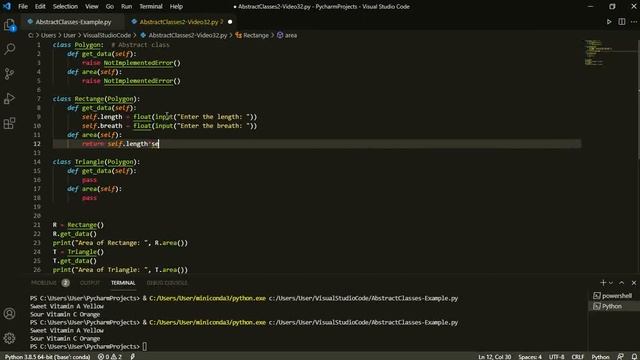Select Python 3.8.5 interpreter in status bar
The width and height of the screenshot is (640, 360).
click(47, 357)
